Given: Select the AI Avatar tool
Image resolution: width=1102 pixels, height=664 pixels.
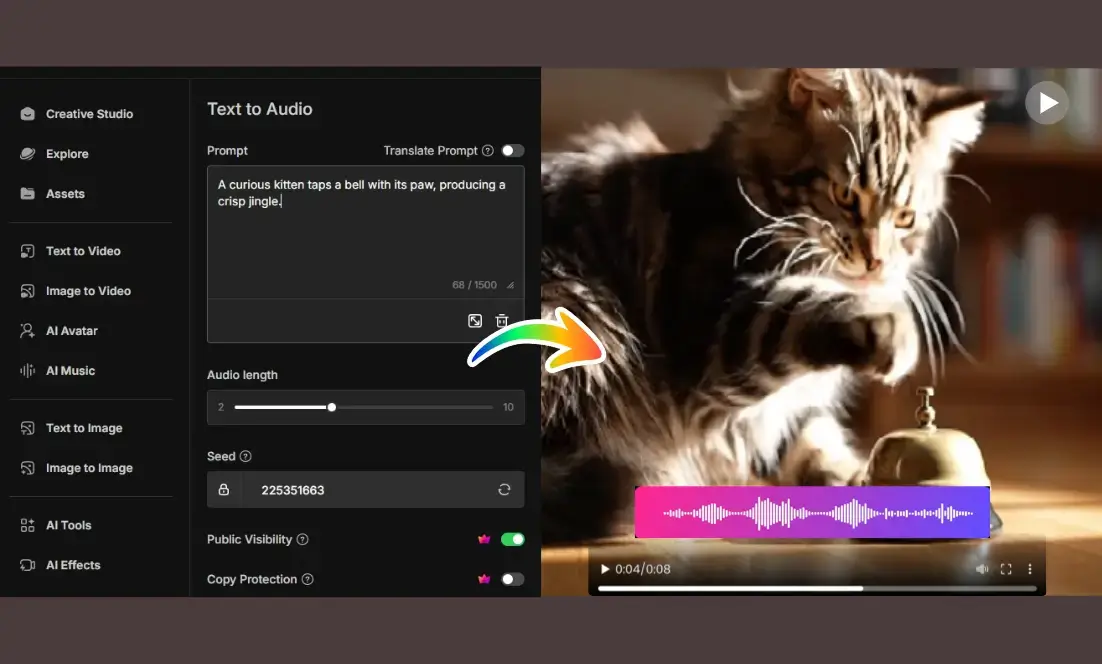Looking at the screenshot, I should pyautogui.click(x=71, y=330).
